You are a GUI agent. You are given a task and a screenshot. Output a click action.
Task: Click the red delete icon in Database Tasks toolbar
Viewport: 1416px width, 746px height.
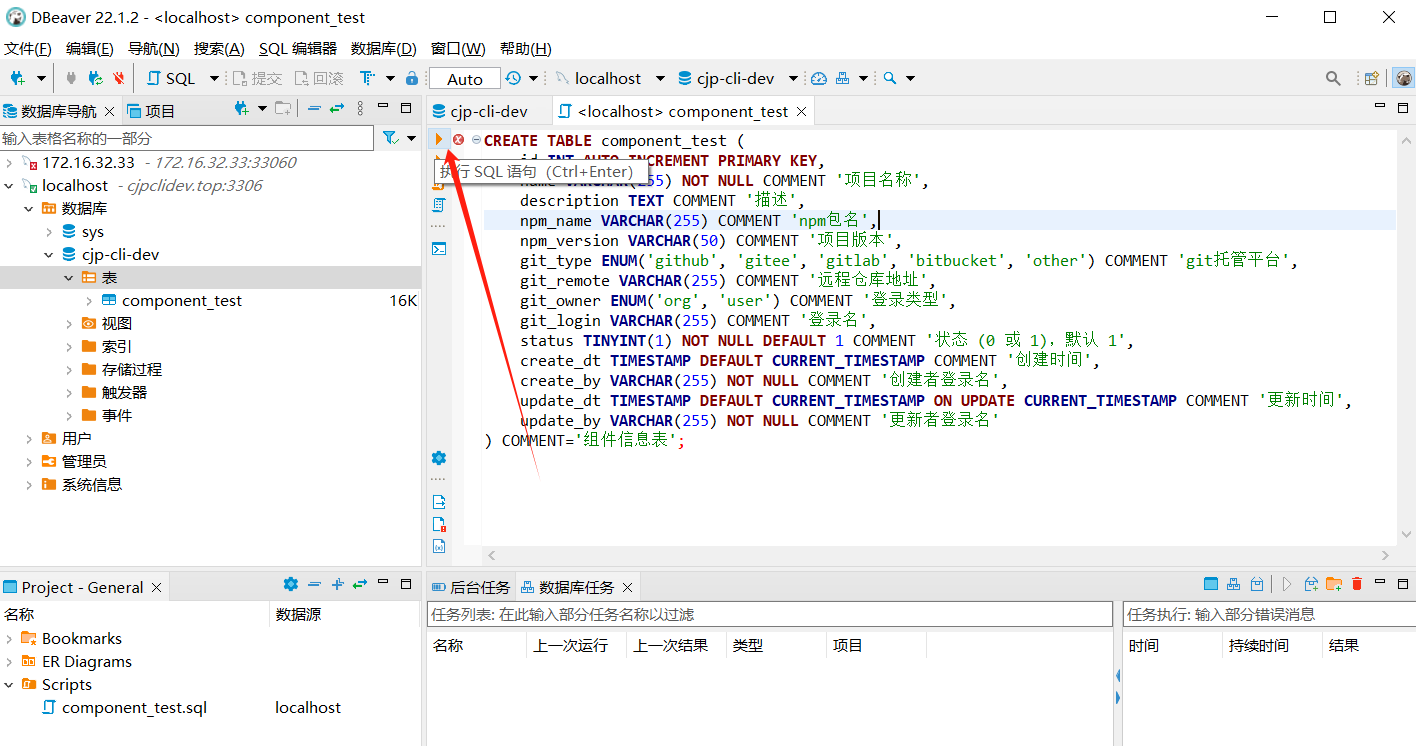point(1357,584)
